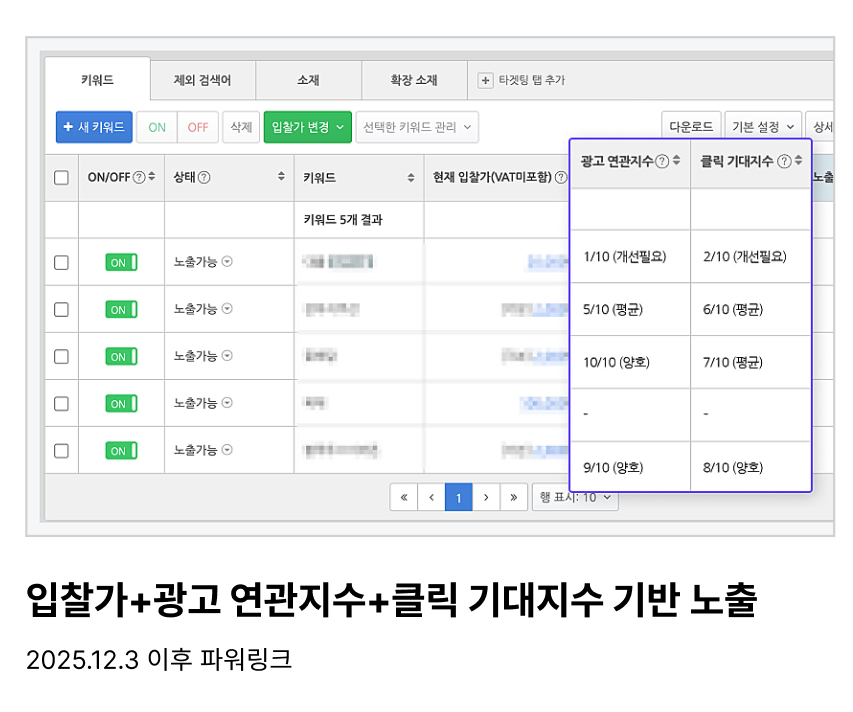Go back a page with the ‹ arrow
The image size is (853, 712).
431,496
